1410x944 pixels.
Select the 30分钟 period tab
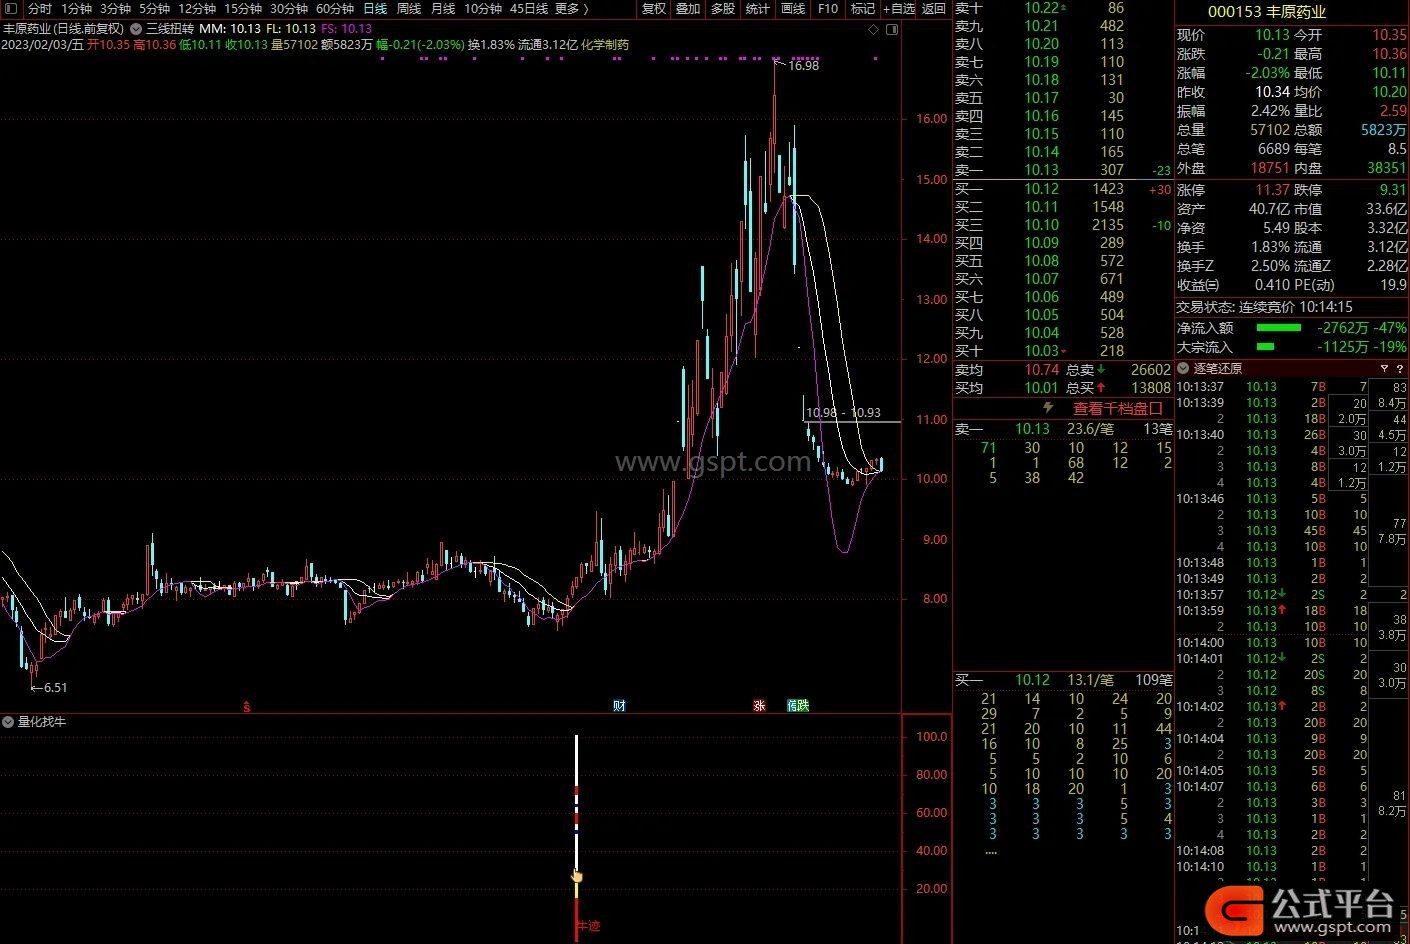click(x=288, y=8)
